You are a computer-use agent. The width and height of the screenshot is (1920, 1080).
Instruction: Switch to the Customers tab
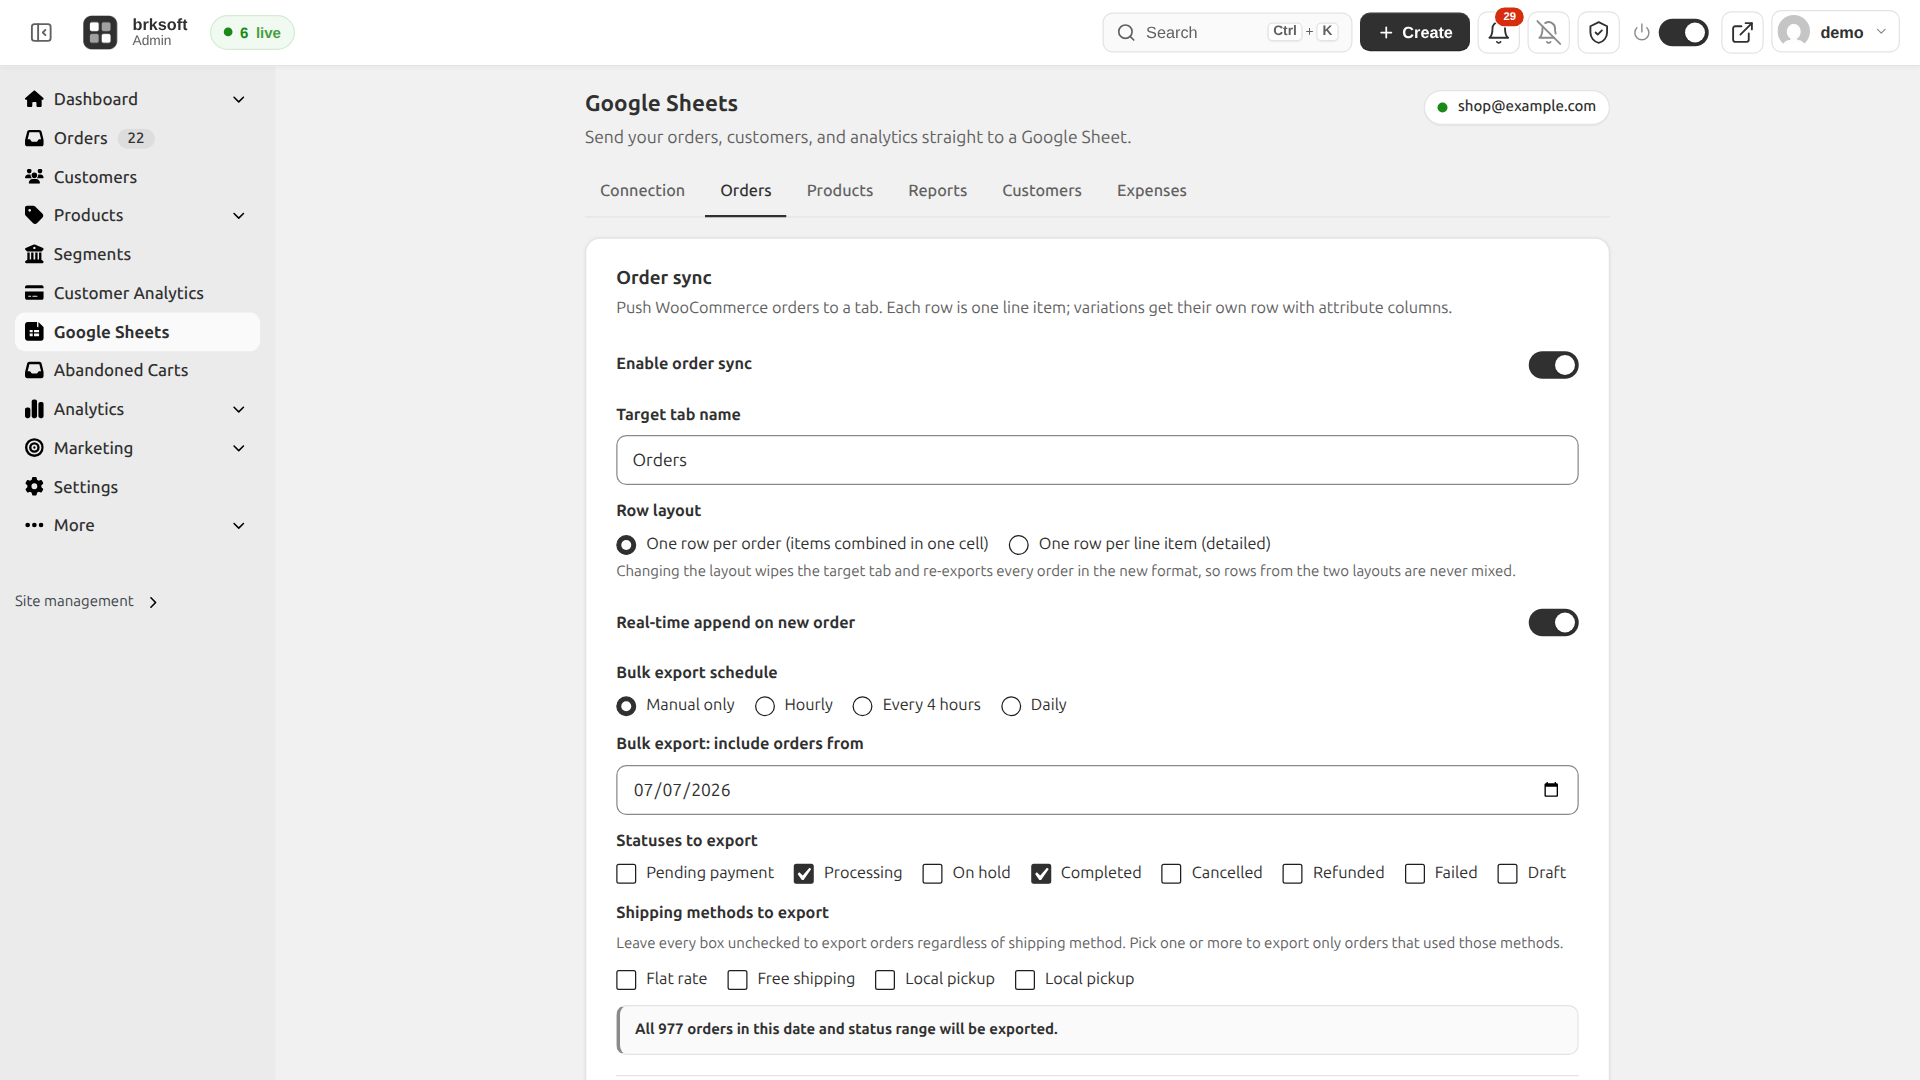click(x=1041, y=191)
